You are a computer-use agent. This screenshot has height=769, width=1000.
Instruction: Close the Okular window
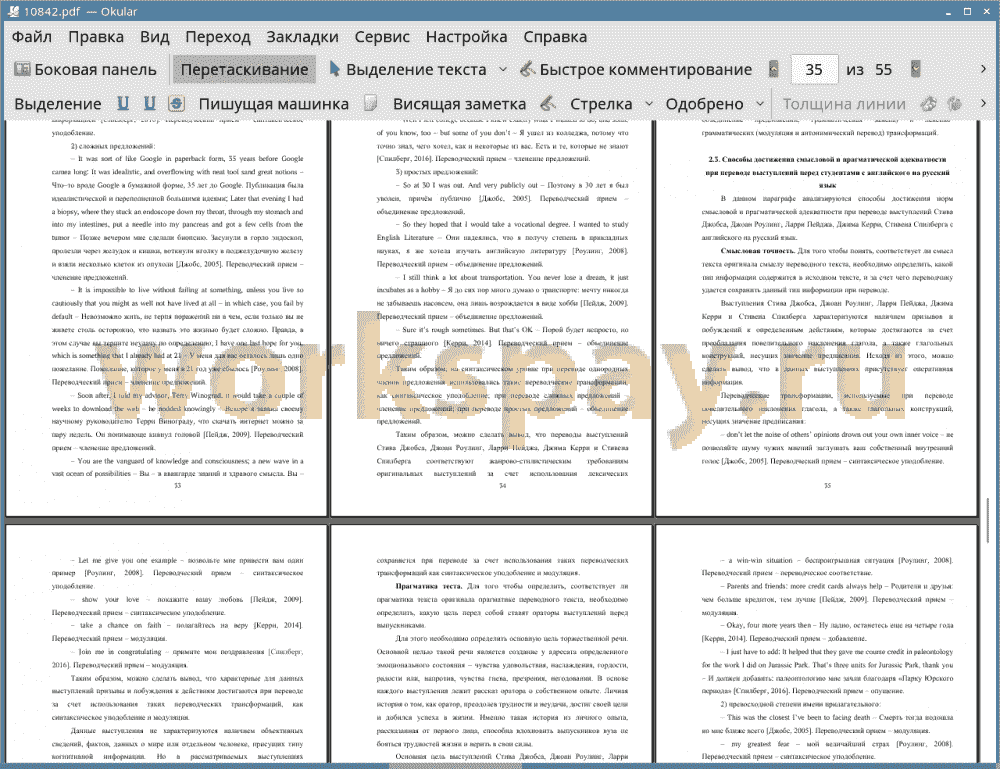point(985,11)
